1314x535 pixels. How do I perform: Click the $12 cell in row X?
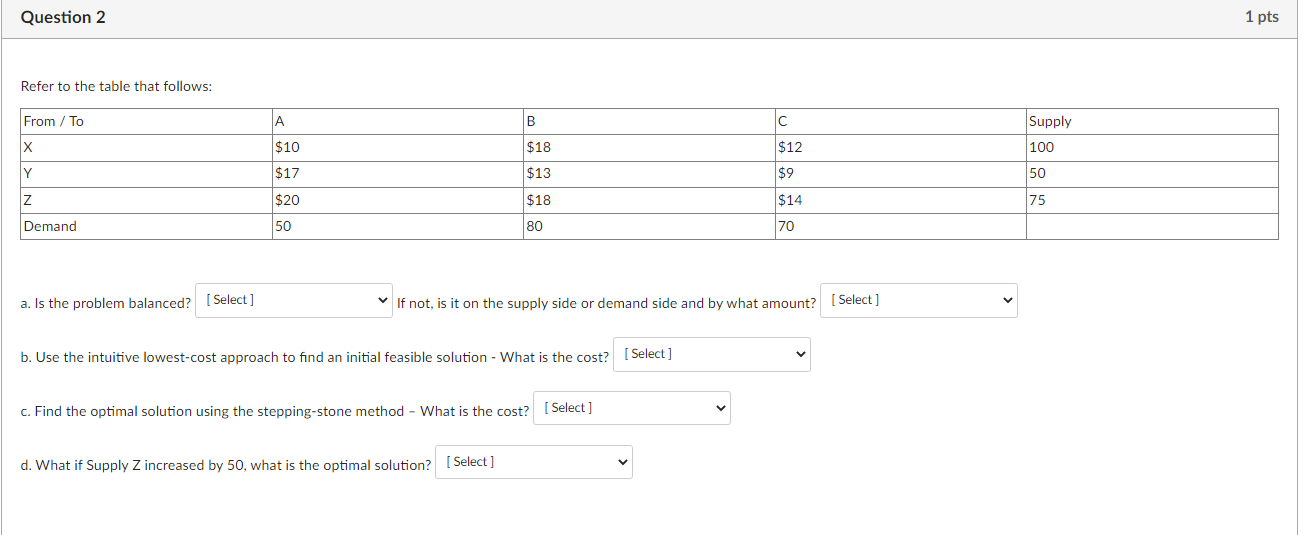pyautogui.click(x=900, y=148)
